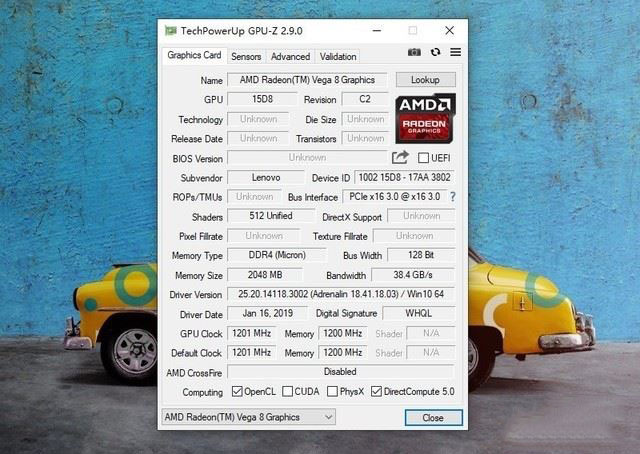This screenshot has width=640, height=454.
Task: Click the Texture Fillrate Unknown field
Action: [414, 236]
